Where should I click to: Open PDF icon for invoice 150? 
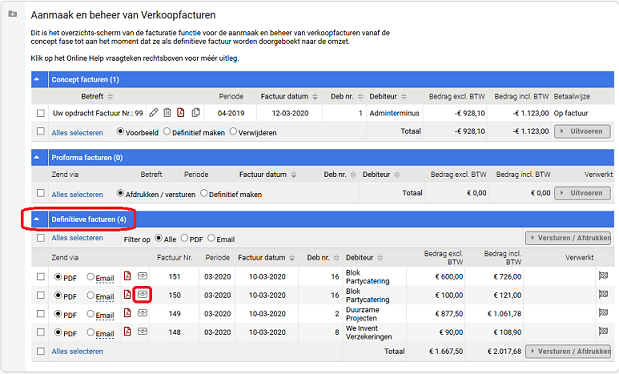tap(128, 294)
